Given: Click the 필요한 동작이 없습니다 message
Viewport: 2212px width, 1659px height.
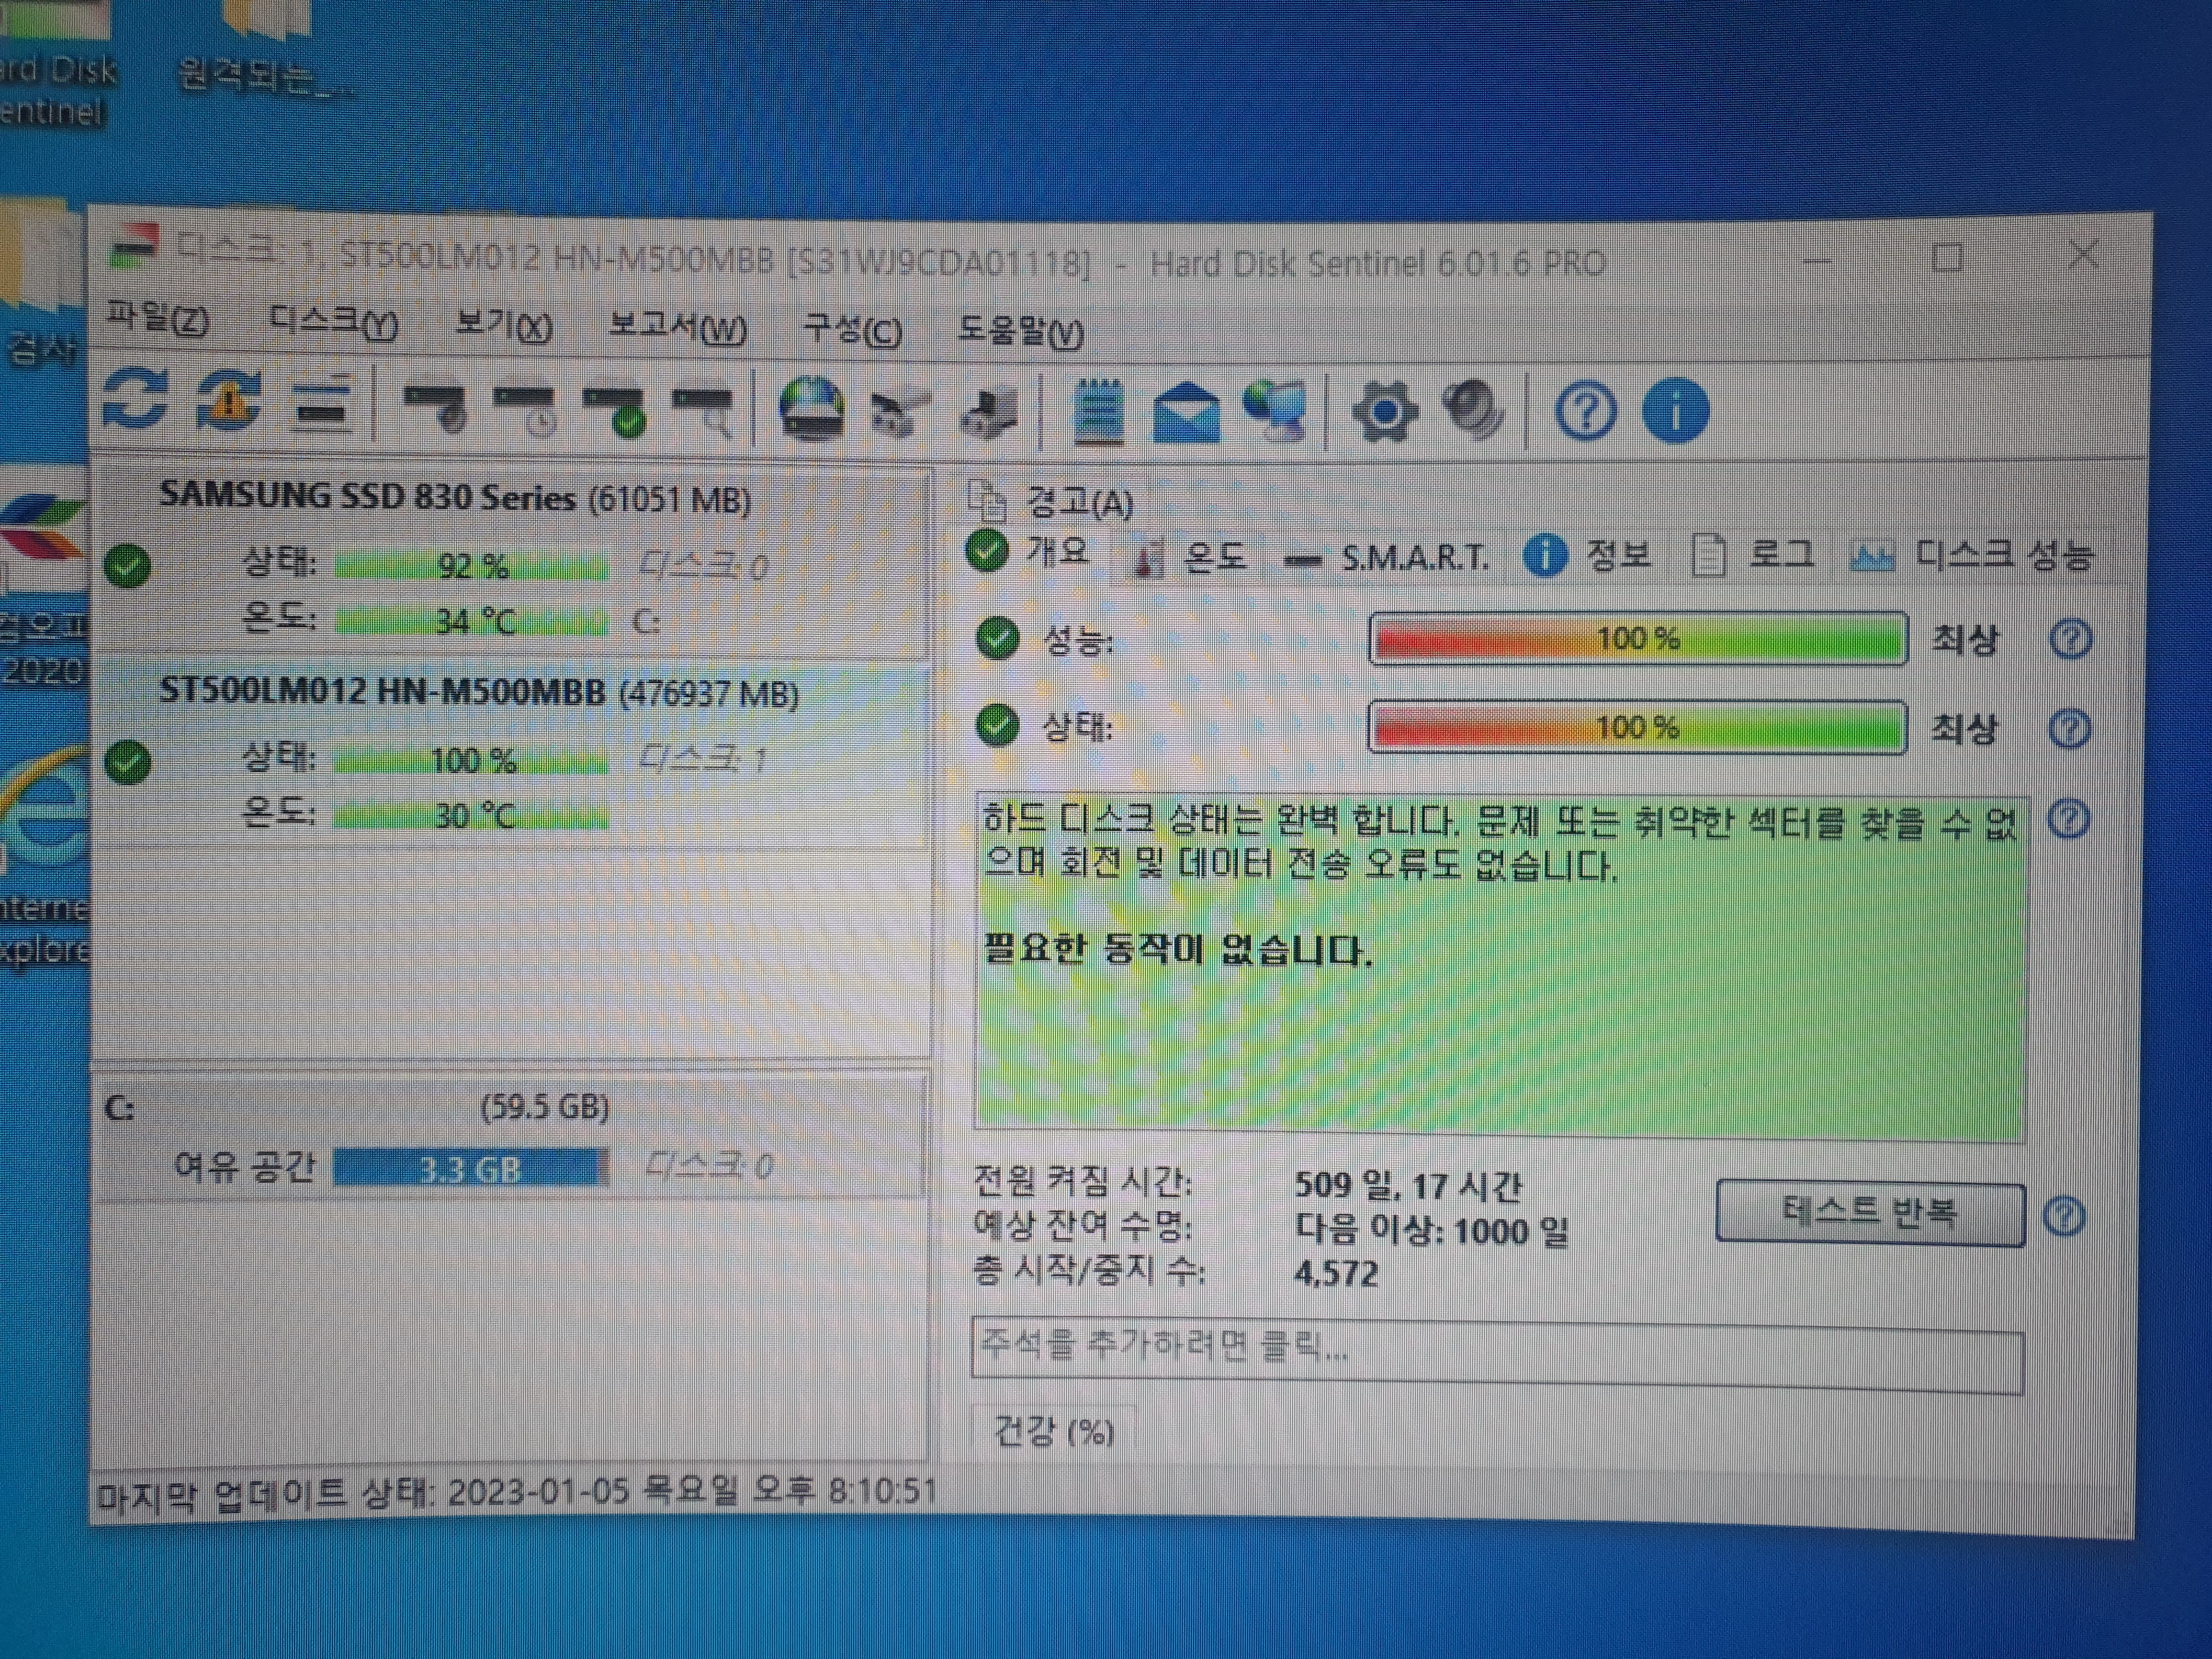Looking at the screenshot, I should [x=1178, y=949].
